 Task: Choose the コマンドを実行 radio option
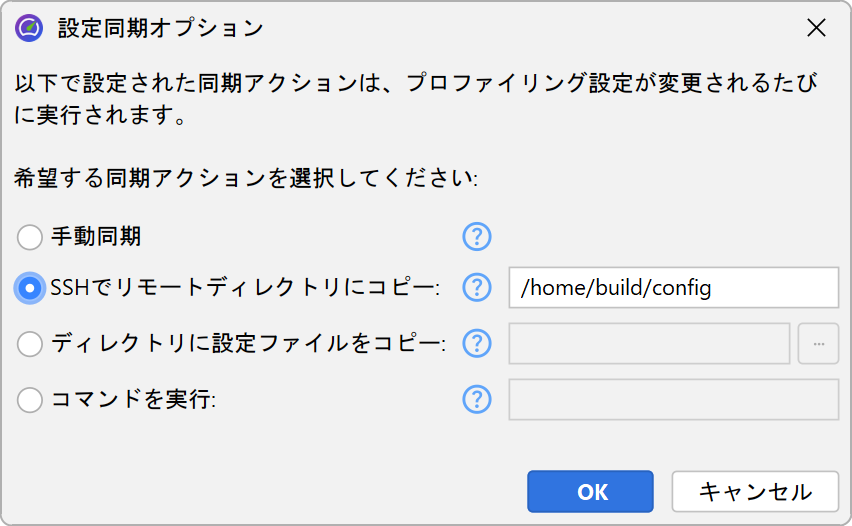pos(30,400)
